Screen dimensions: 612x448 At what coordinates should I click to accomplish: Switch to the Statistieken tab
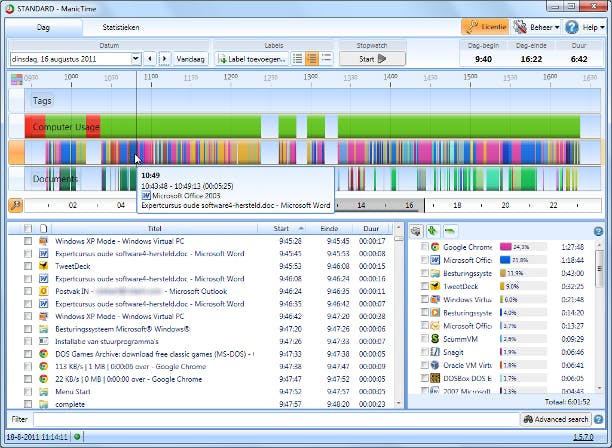(122, 29)
